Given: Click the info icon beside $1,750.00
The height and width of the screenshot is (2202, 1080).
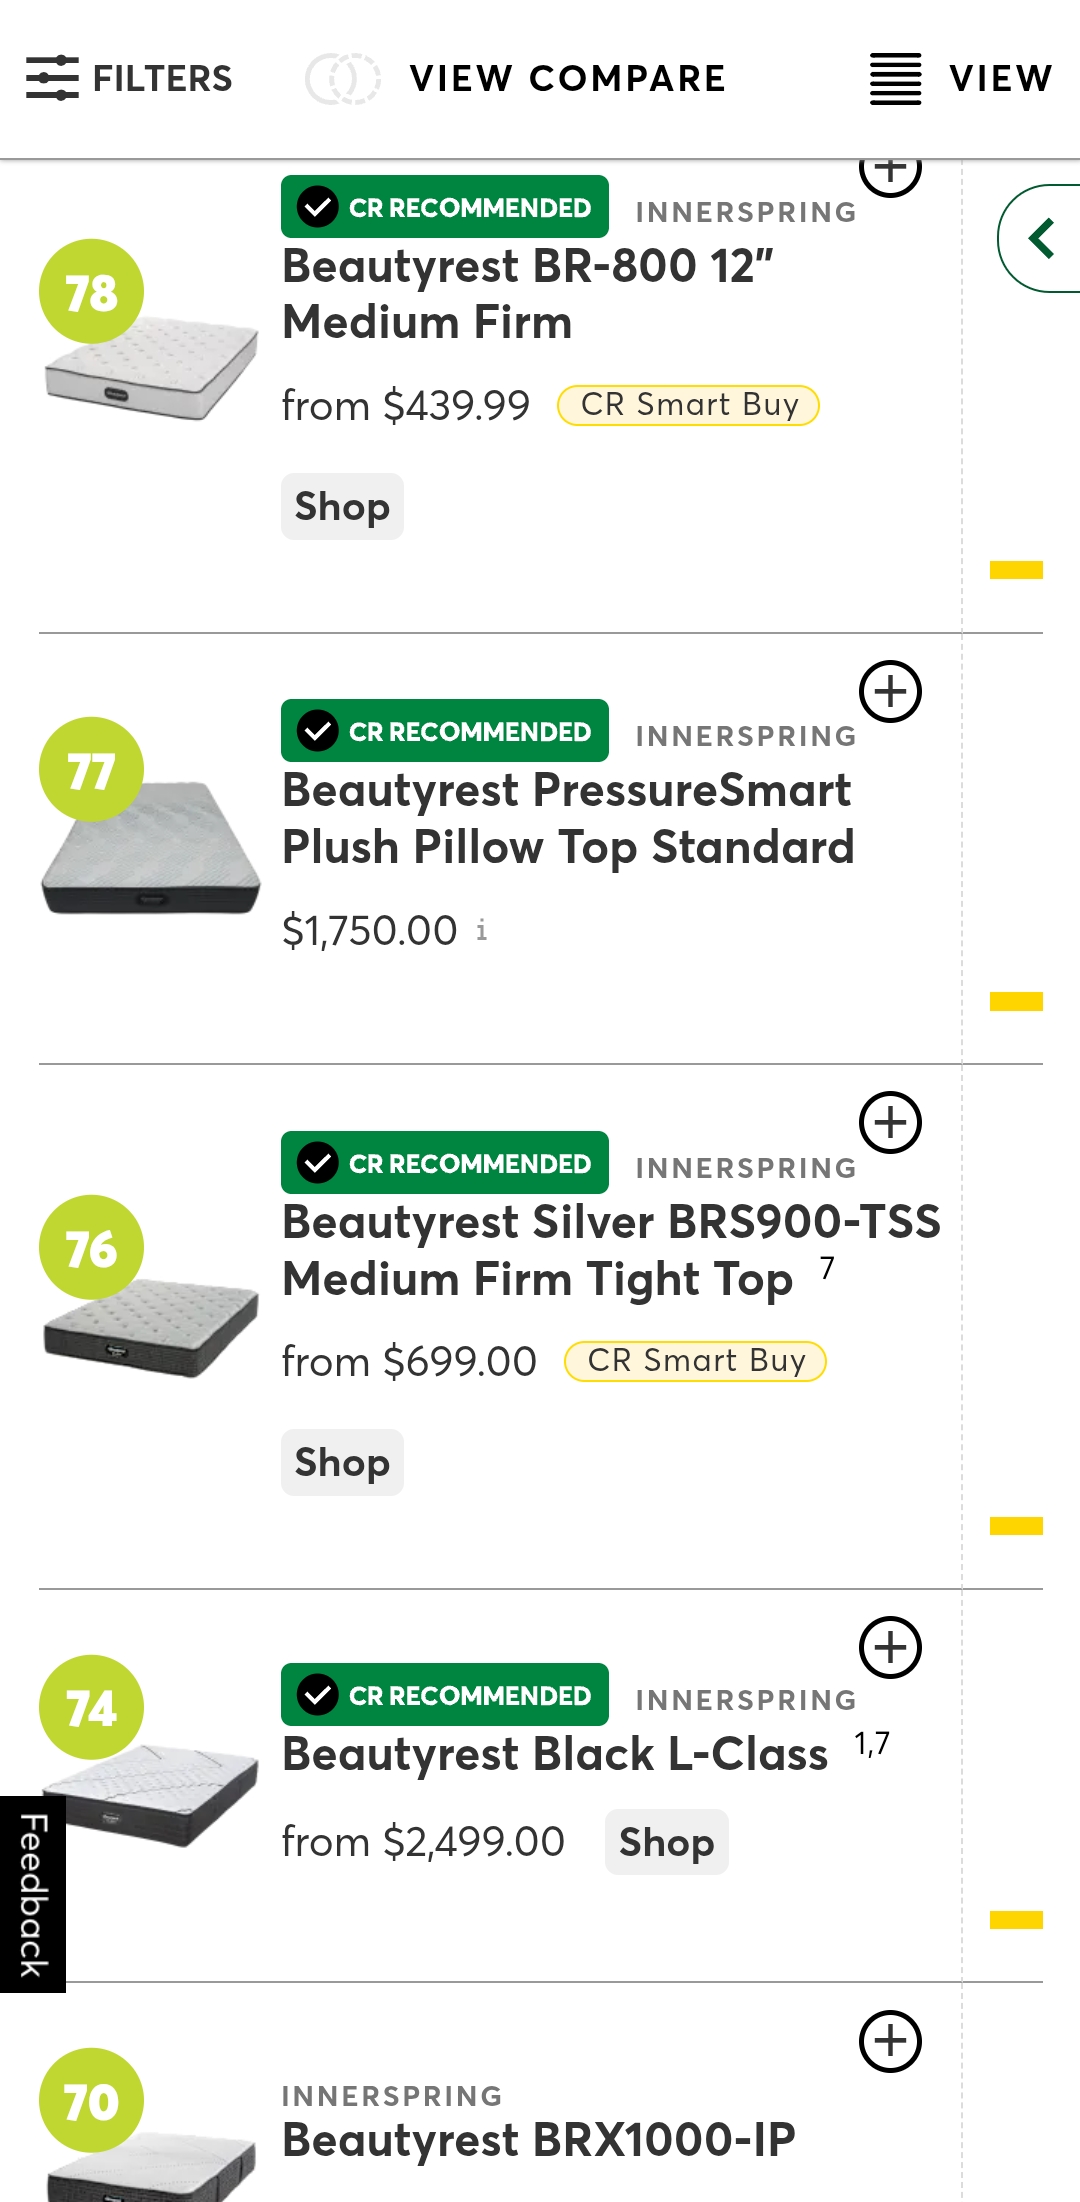Looking at the screenshot, I should click(482, 931).
